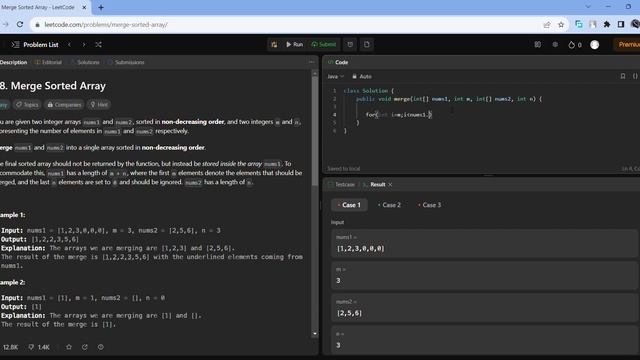
Task: Click the nums2 input value [2,5,6]
Action: [349, 313]
